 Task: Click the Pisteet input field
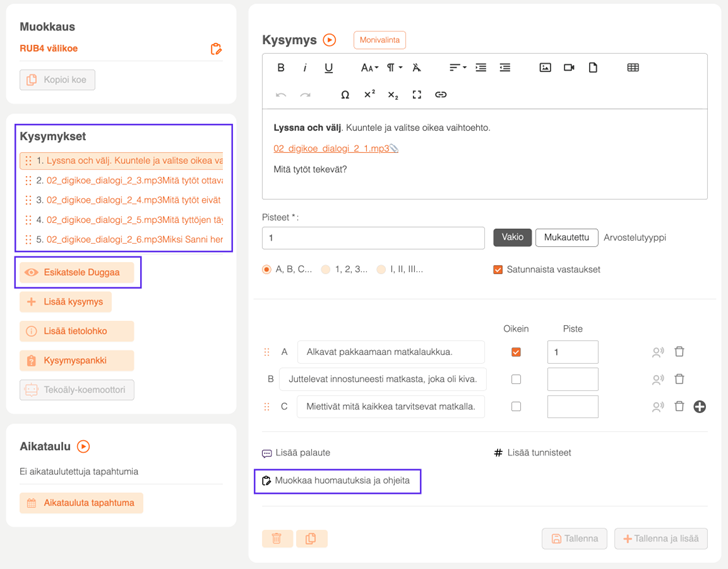click(373, 238)
